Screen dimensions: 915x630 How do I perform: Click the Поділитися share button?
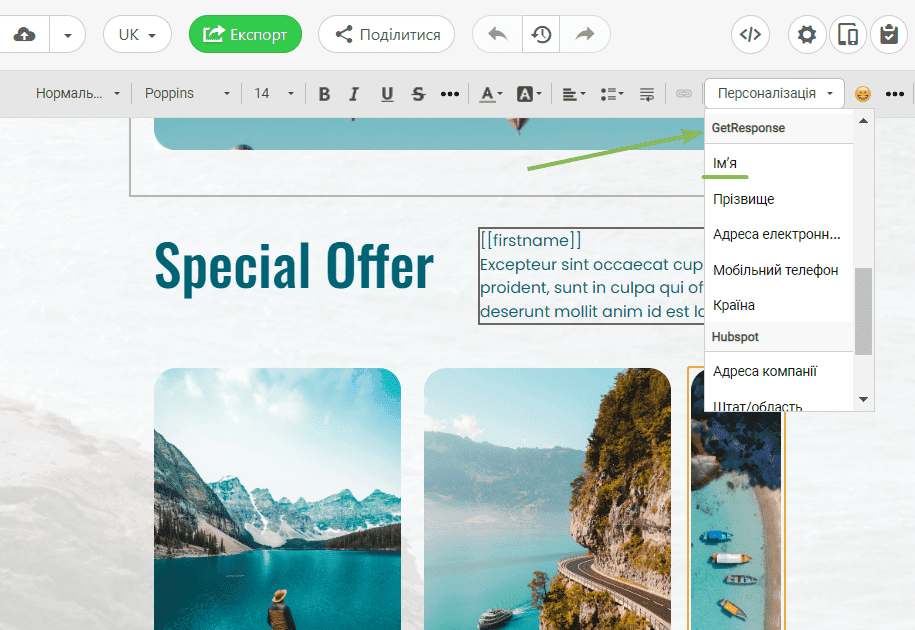pos(386,35)
